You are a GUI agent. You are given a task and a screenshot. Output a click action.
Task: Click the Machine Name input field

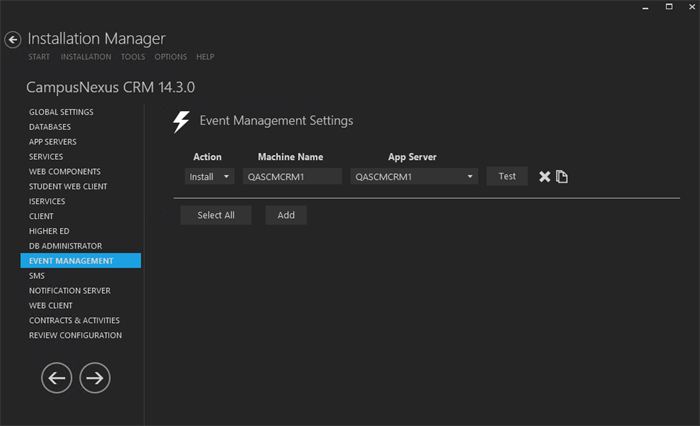tap(292, 176)
